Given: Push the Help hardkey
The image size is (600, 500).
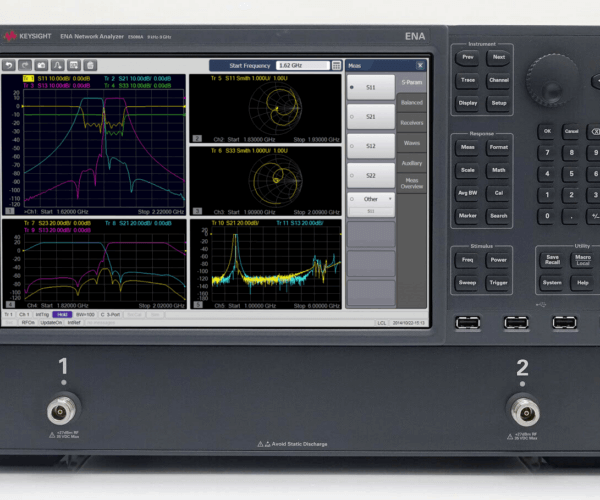Looking at the screenshot, I should [x=583, y=283].
